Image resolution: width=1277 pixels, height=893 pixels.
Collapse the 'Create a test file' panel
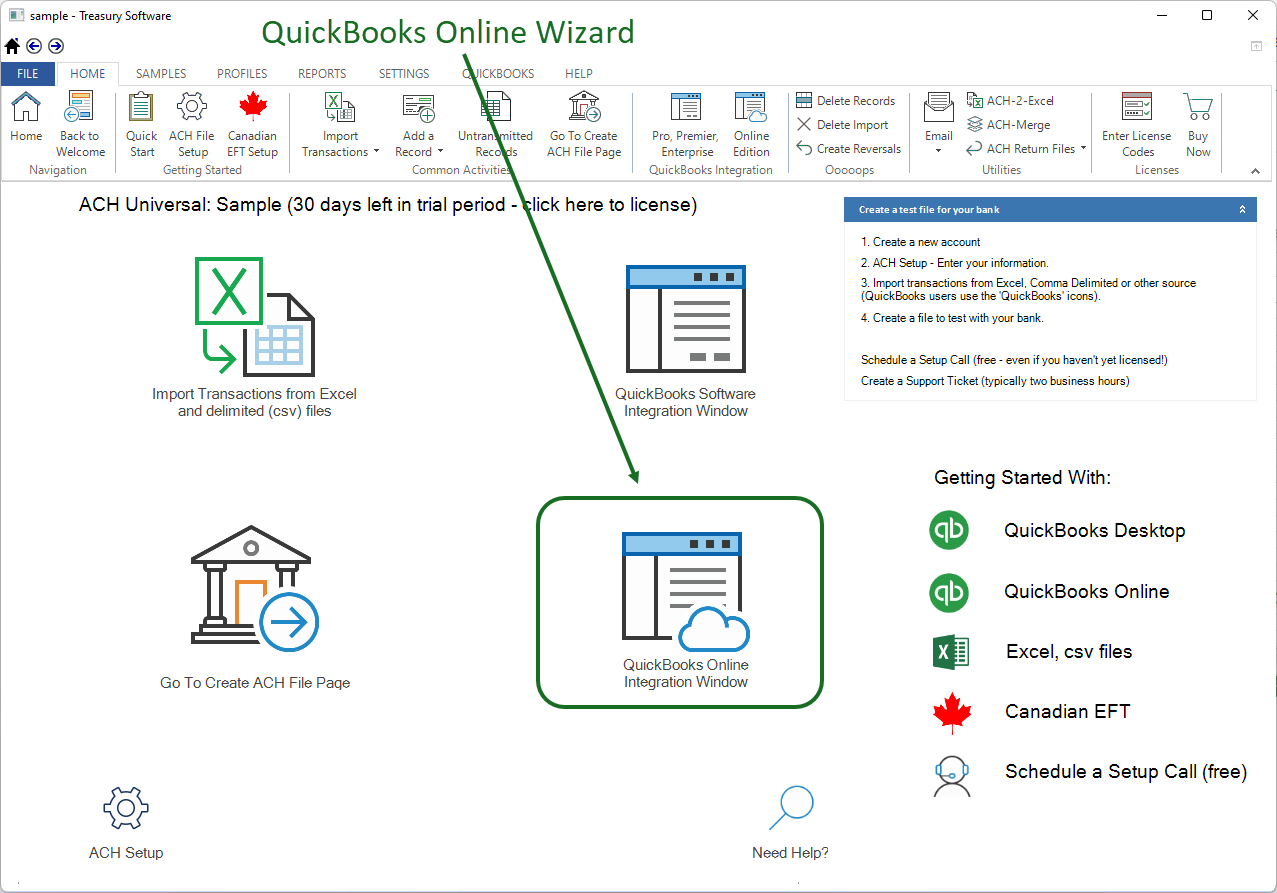1242,210
